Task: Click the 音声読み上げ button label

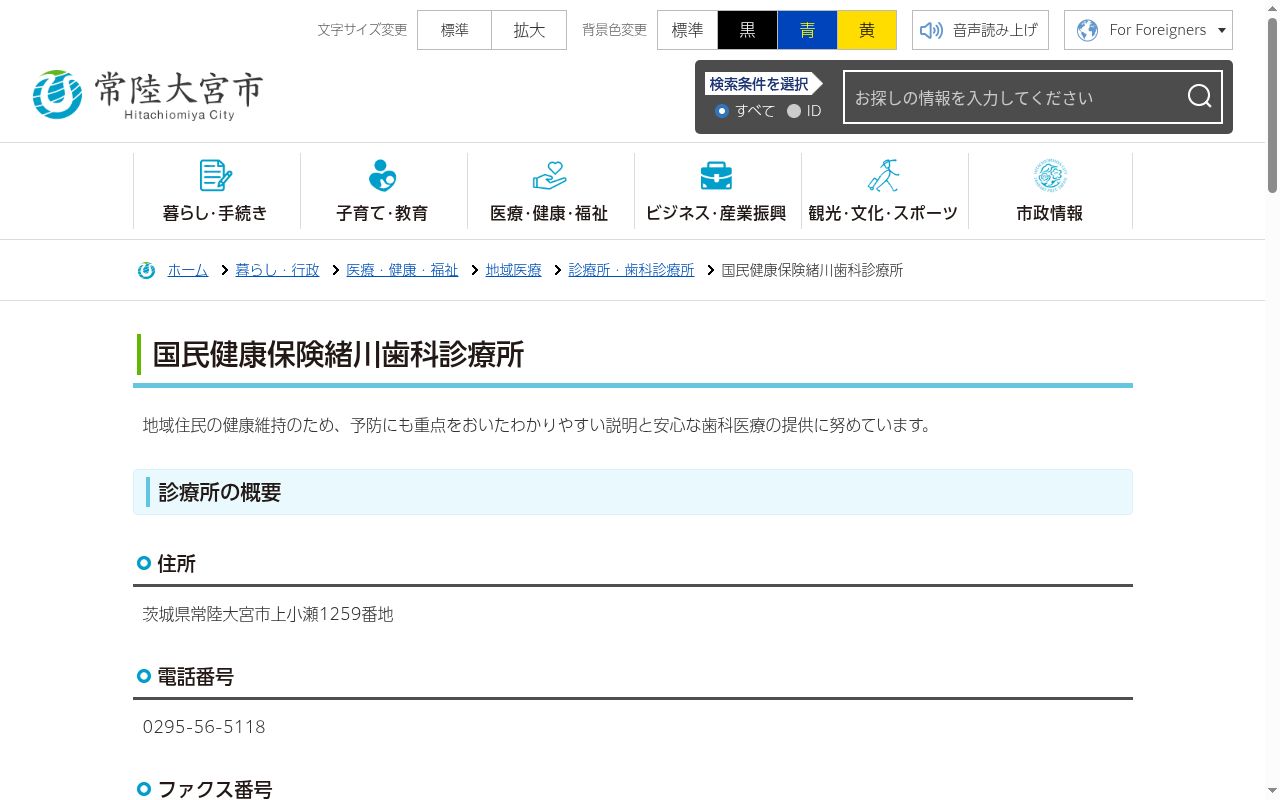Action: coord(995,30)
